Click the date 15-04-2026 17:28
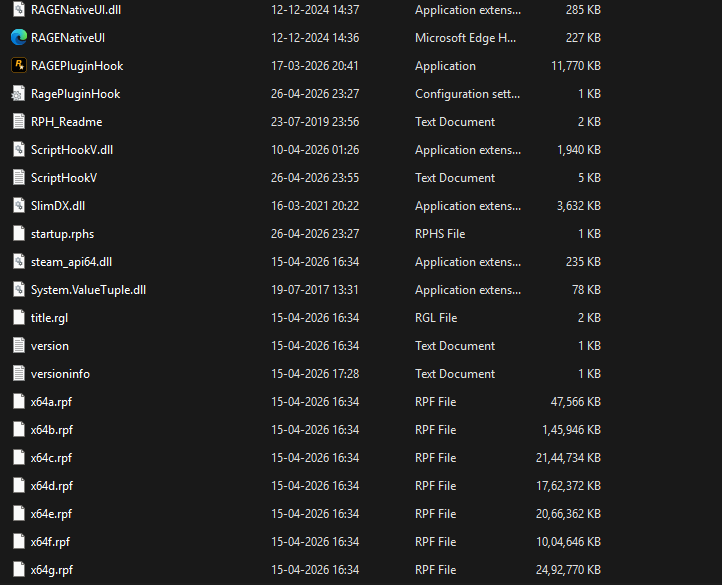Screen dimensions: 722x585 315,374
